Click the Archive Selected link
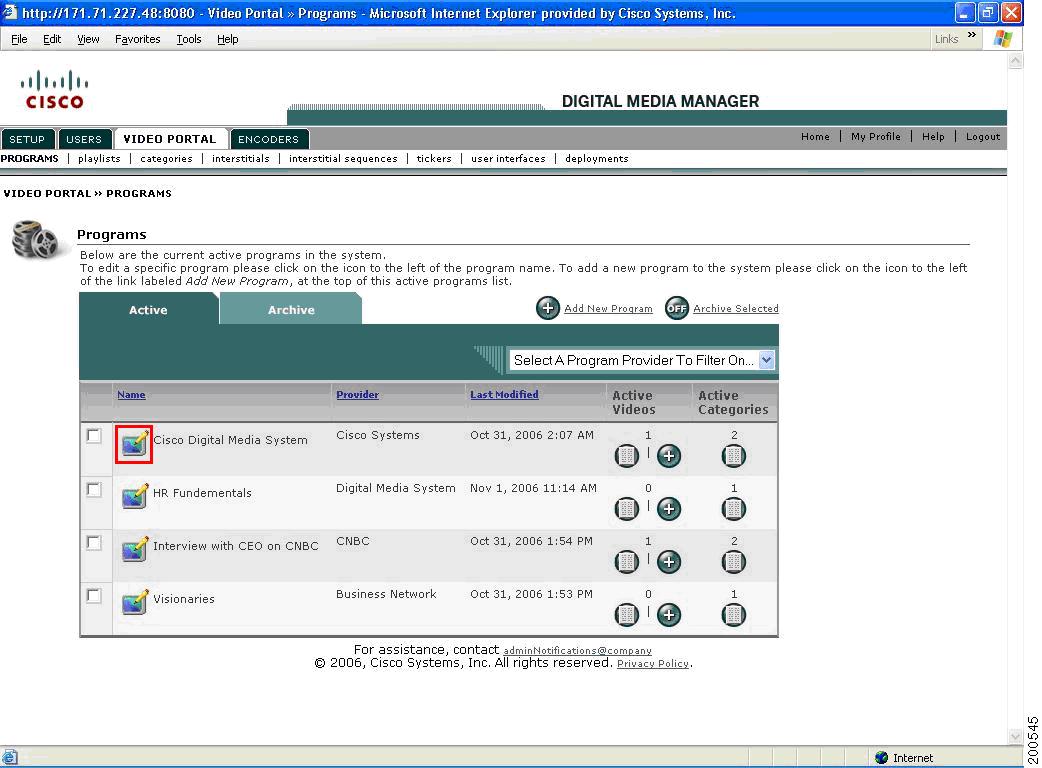The image size is (1042, 768). point(736,308)
